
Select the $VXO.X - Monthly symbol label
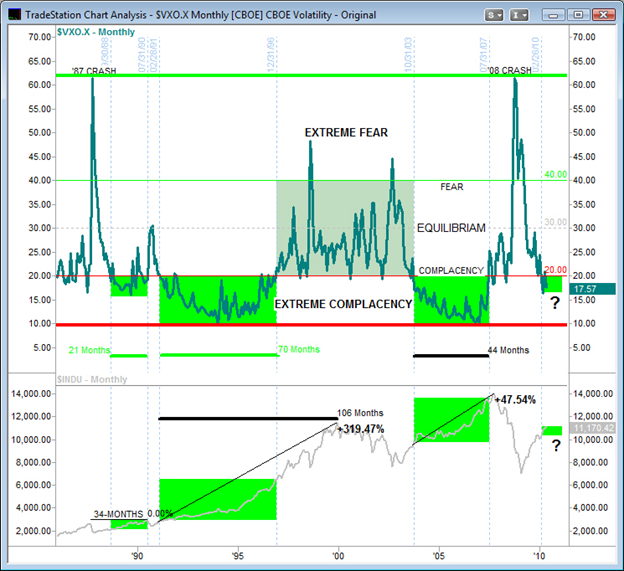point(96,32)
